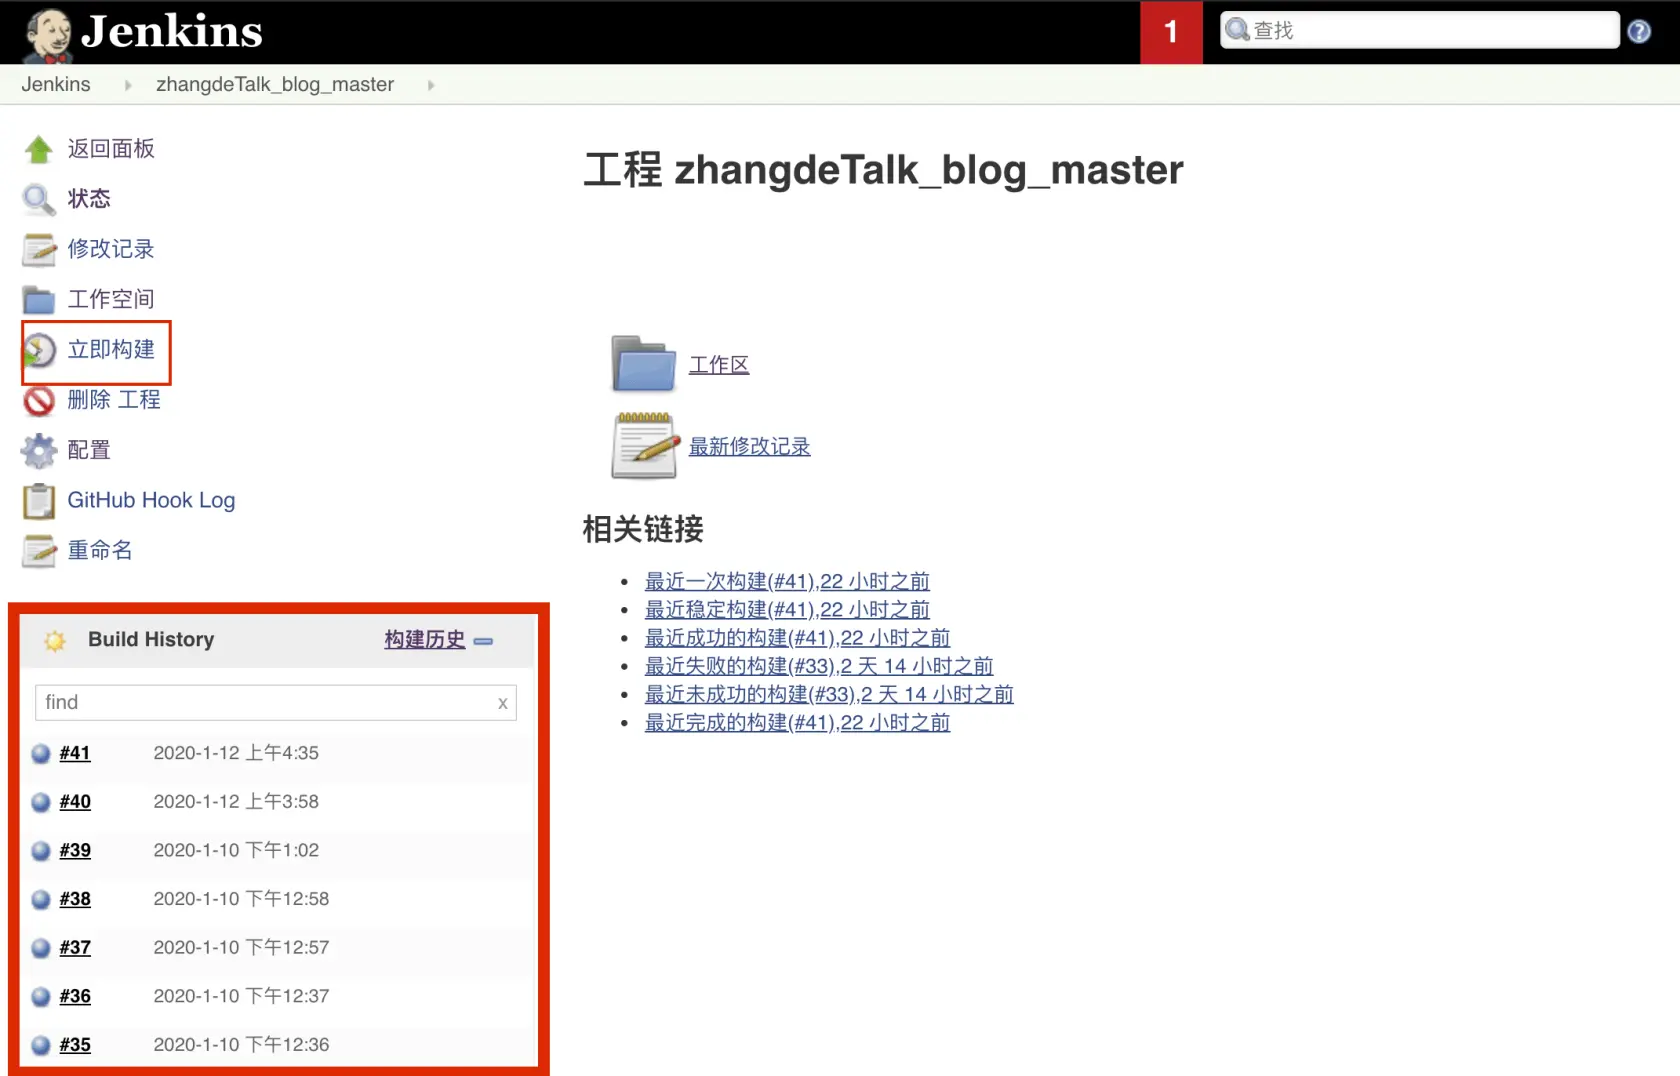
Task: Click build #39 status ball indicator
Action: click(40, 850)
